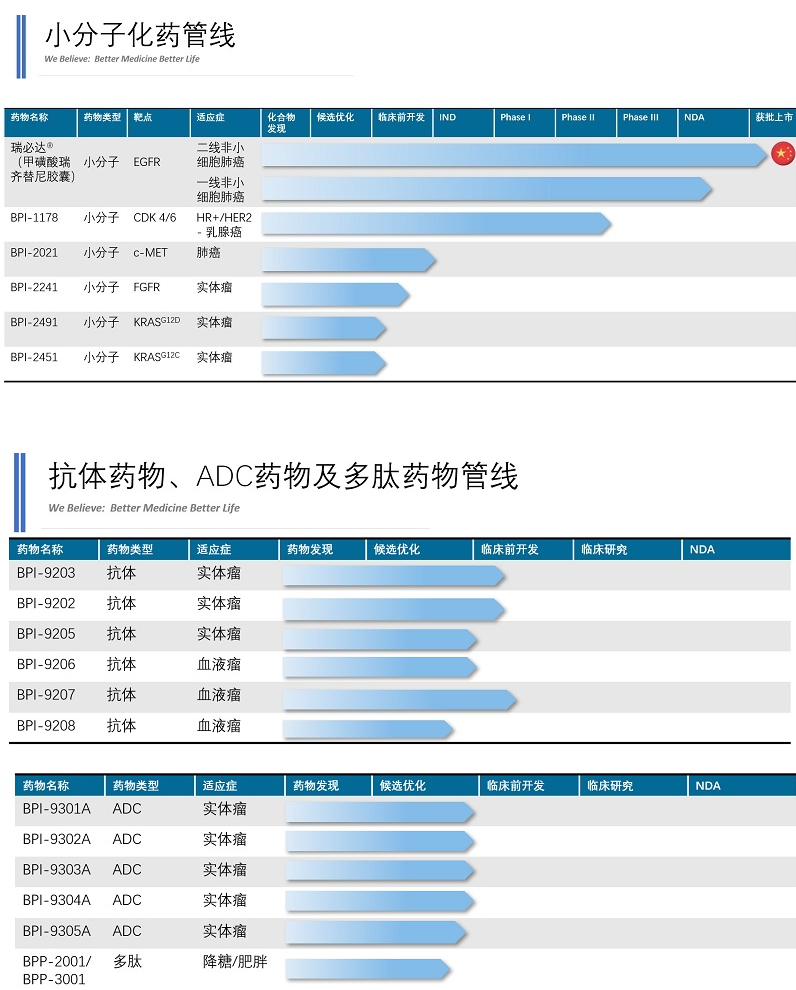Image resolution: width=796 pixels, height=990 pixels.
Task: Click the BPI-9202 antibody name
Action: point(46,603)
